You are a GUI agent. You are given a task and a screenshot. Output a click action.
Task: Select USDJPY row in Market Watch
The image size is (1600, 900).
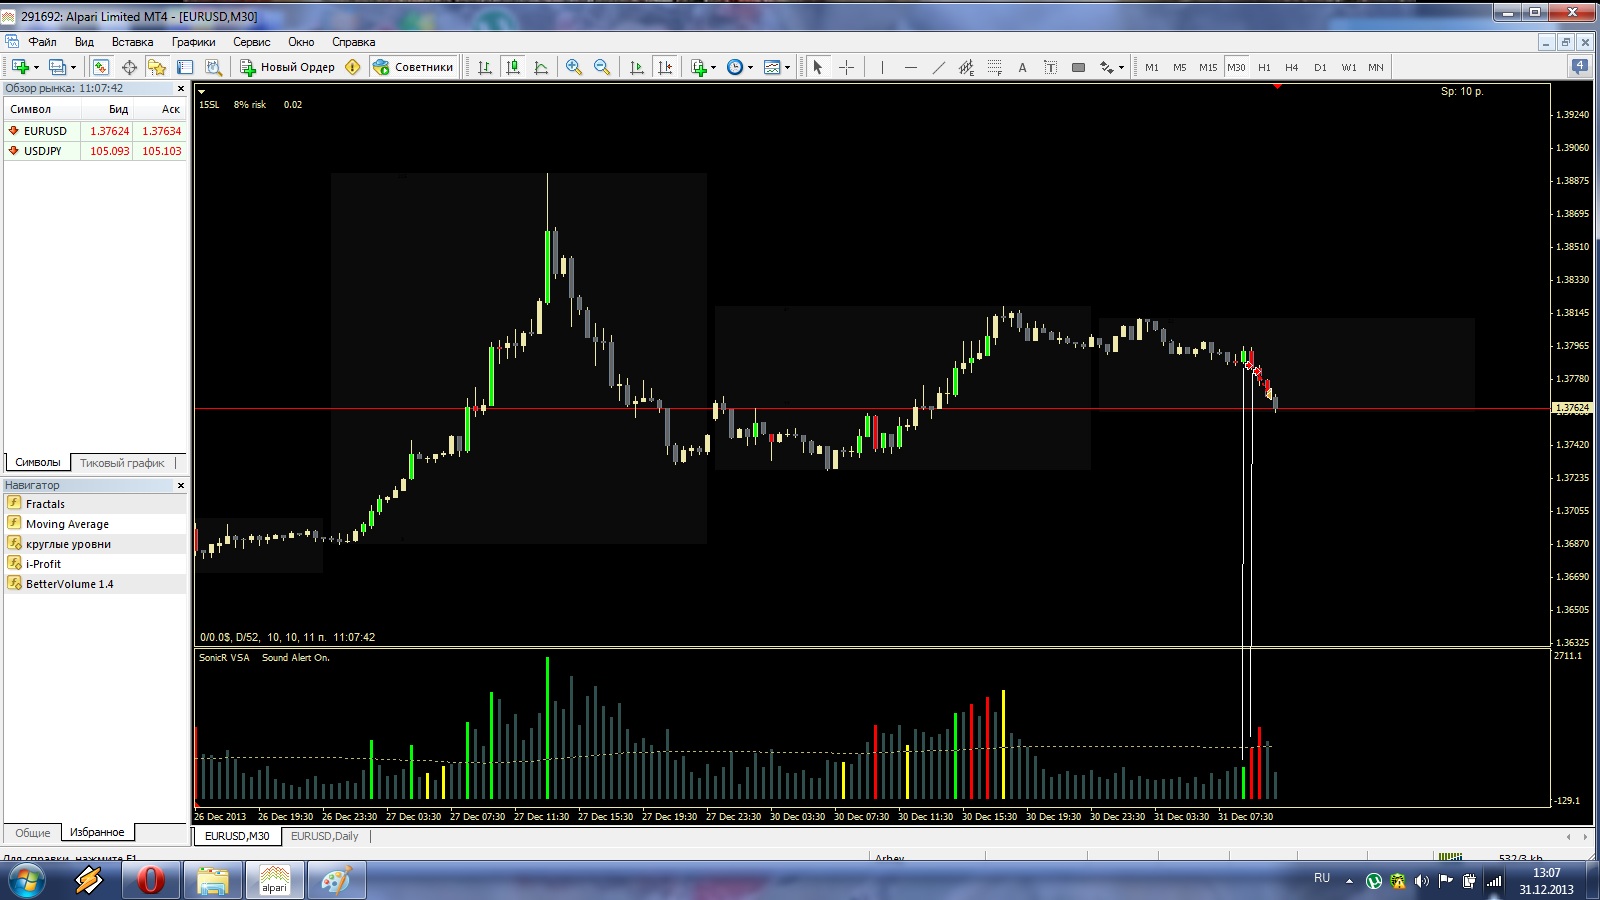point(95,151)
